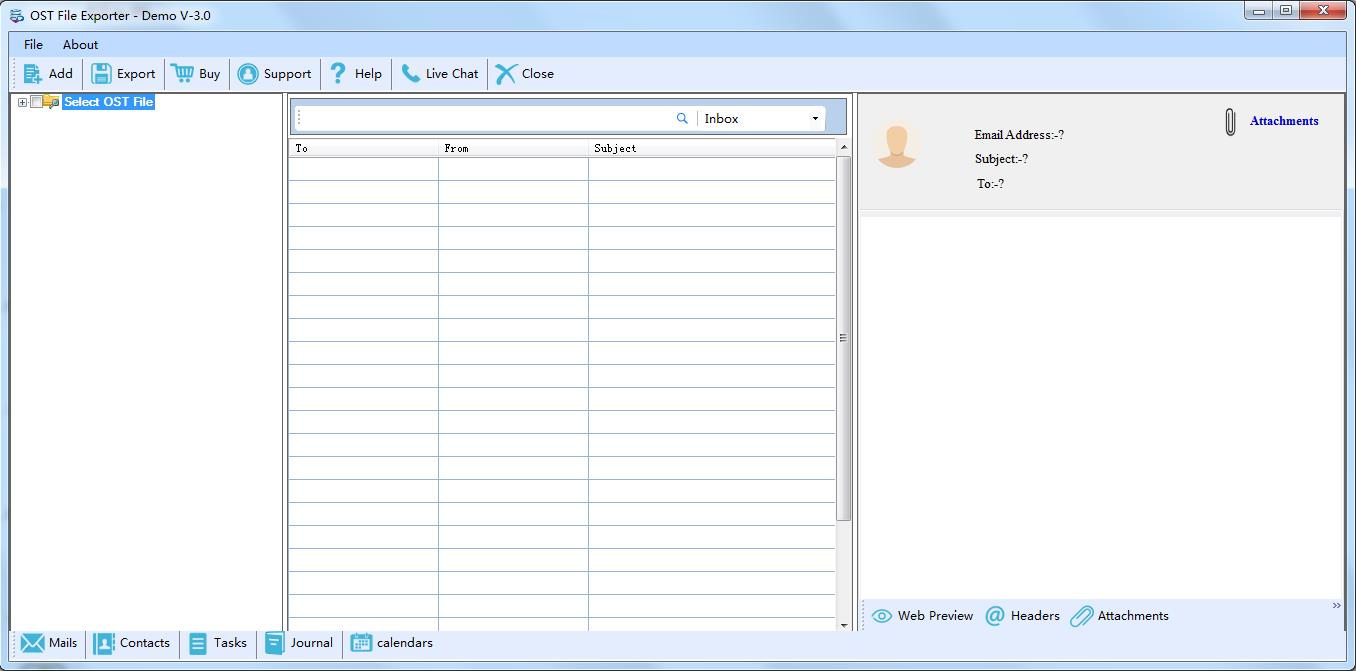Viewport: 1356px width, 671px height.
Task: Click the mail list scroll up arrow
Action: click(x=843, y=147)
